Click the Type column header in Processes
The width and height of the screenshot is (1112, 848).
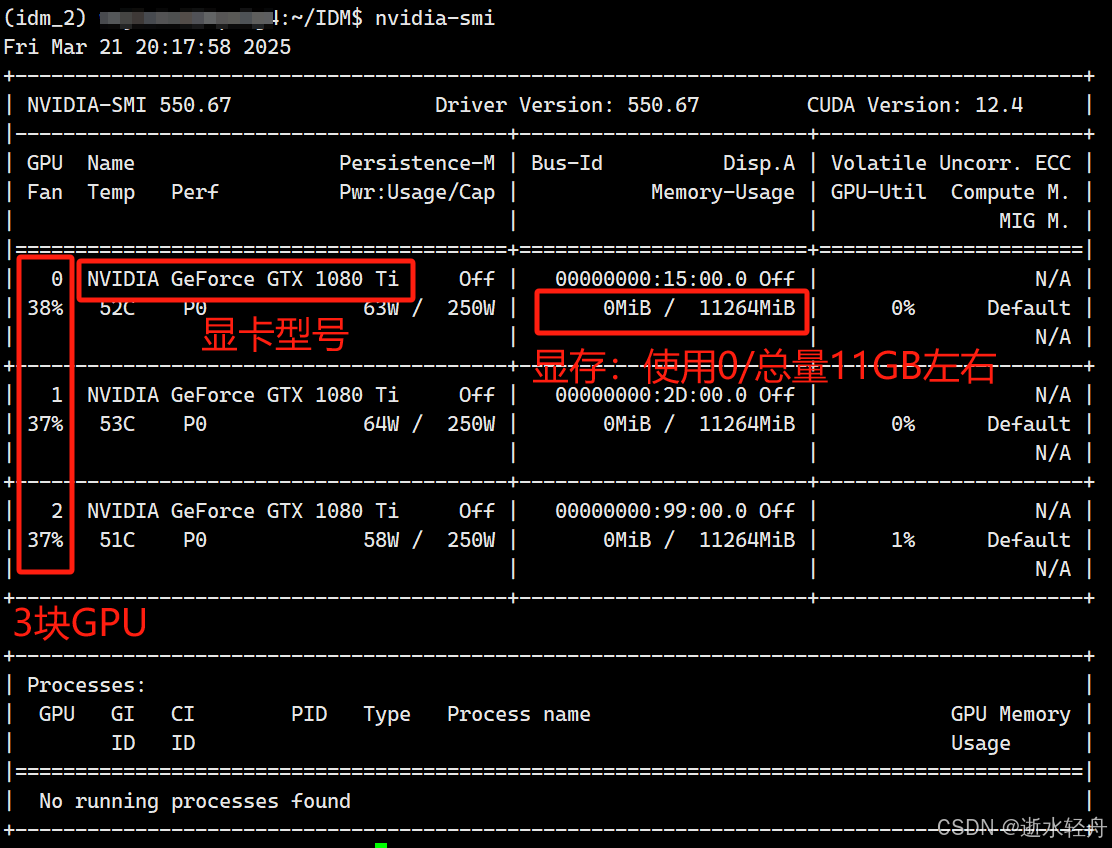point(387,714)
